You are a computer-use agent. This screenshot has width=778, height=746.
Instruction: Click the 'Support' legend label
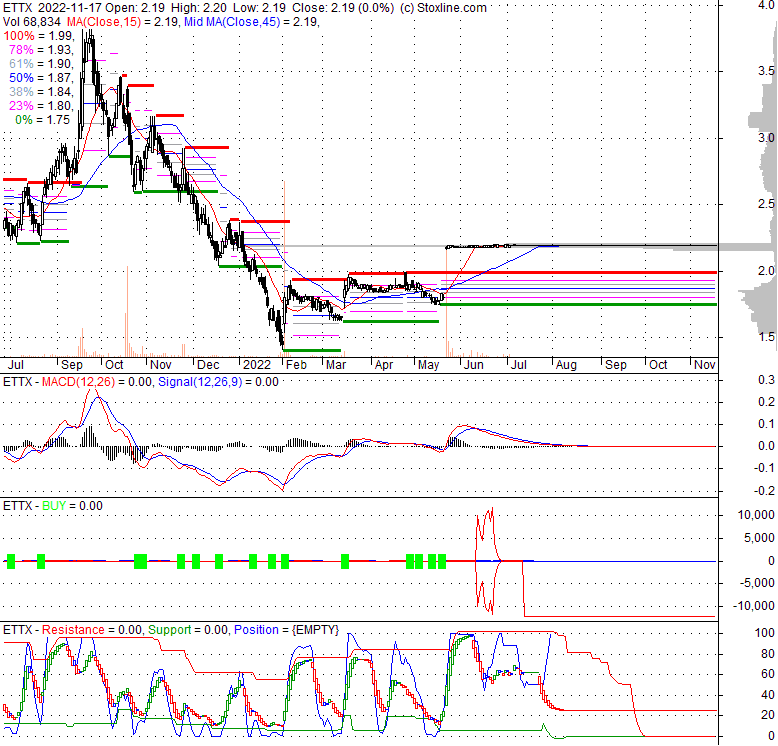(169, 630)
